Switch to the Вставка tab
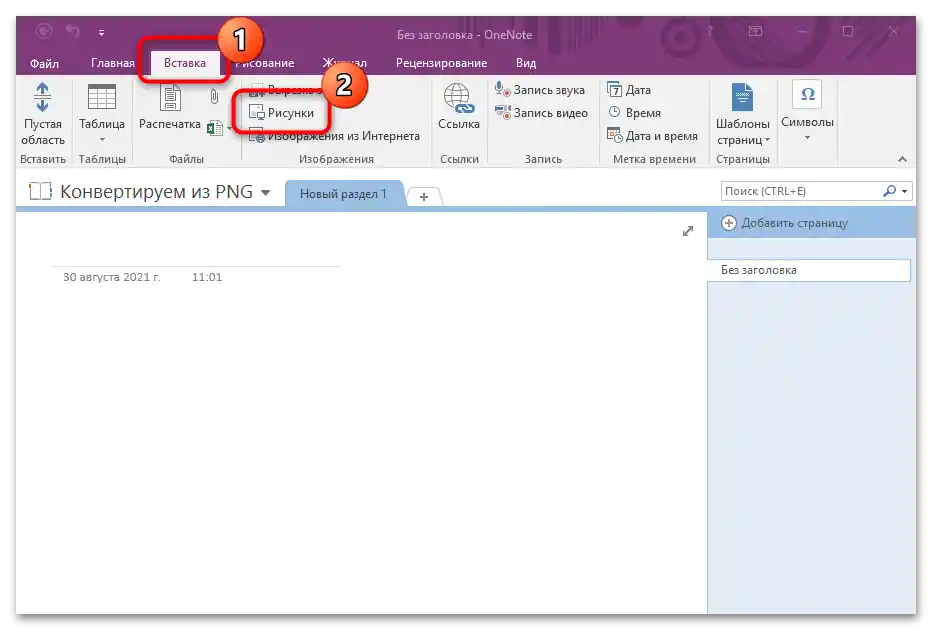Viewport: 932px width, 630px height. (x=185, y=63)
